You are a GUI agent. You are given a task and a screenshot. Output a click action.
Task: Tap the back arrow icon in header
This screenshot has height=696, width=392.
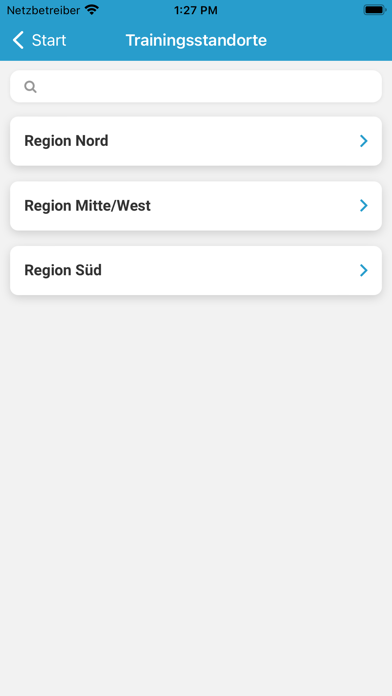(x=18, y=40)
